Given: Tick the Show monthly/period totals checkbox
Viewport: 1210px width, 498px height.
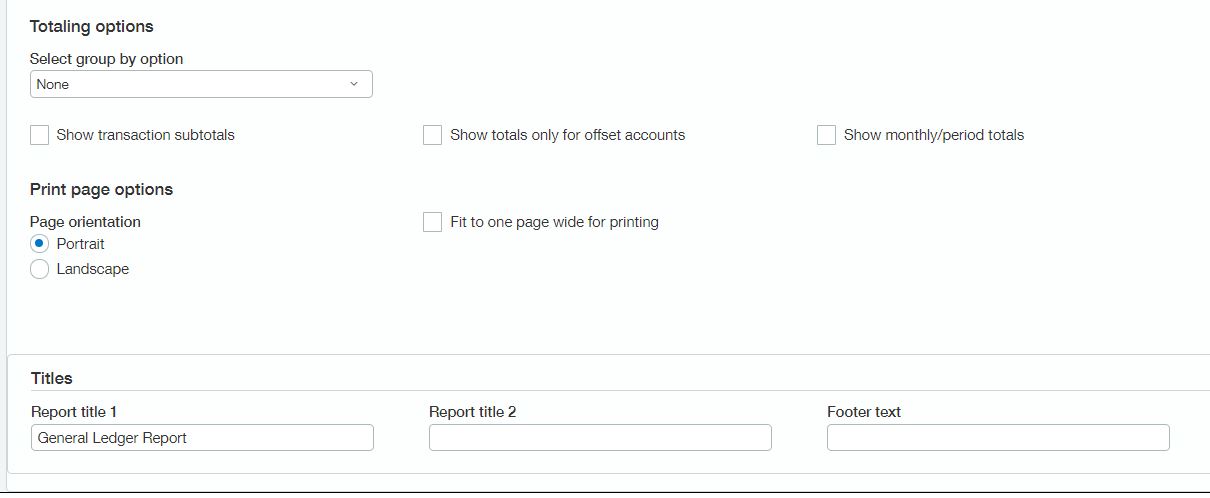Looking at the screenshot, I should point(826,135).
